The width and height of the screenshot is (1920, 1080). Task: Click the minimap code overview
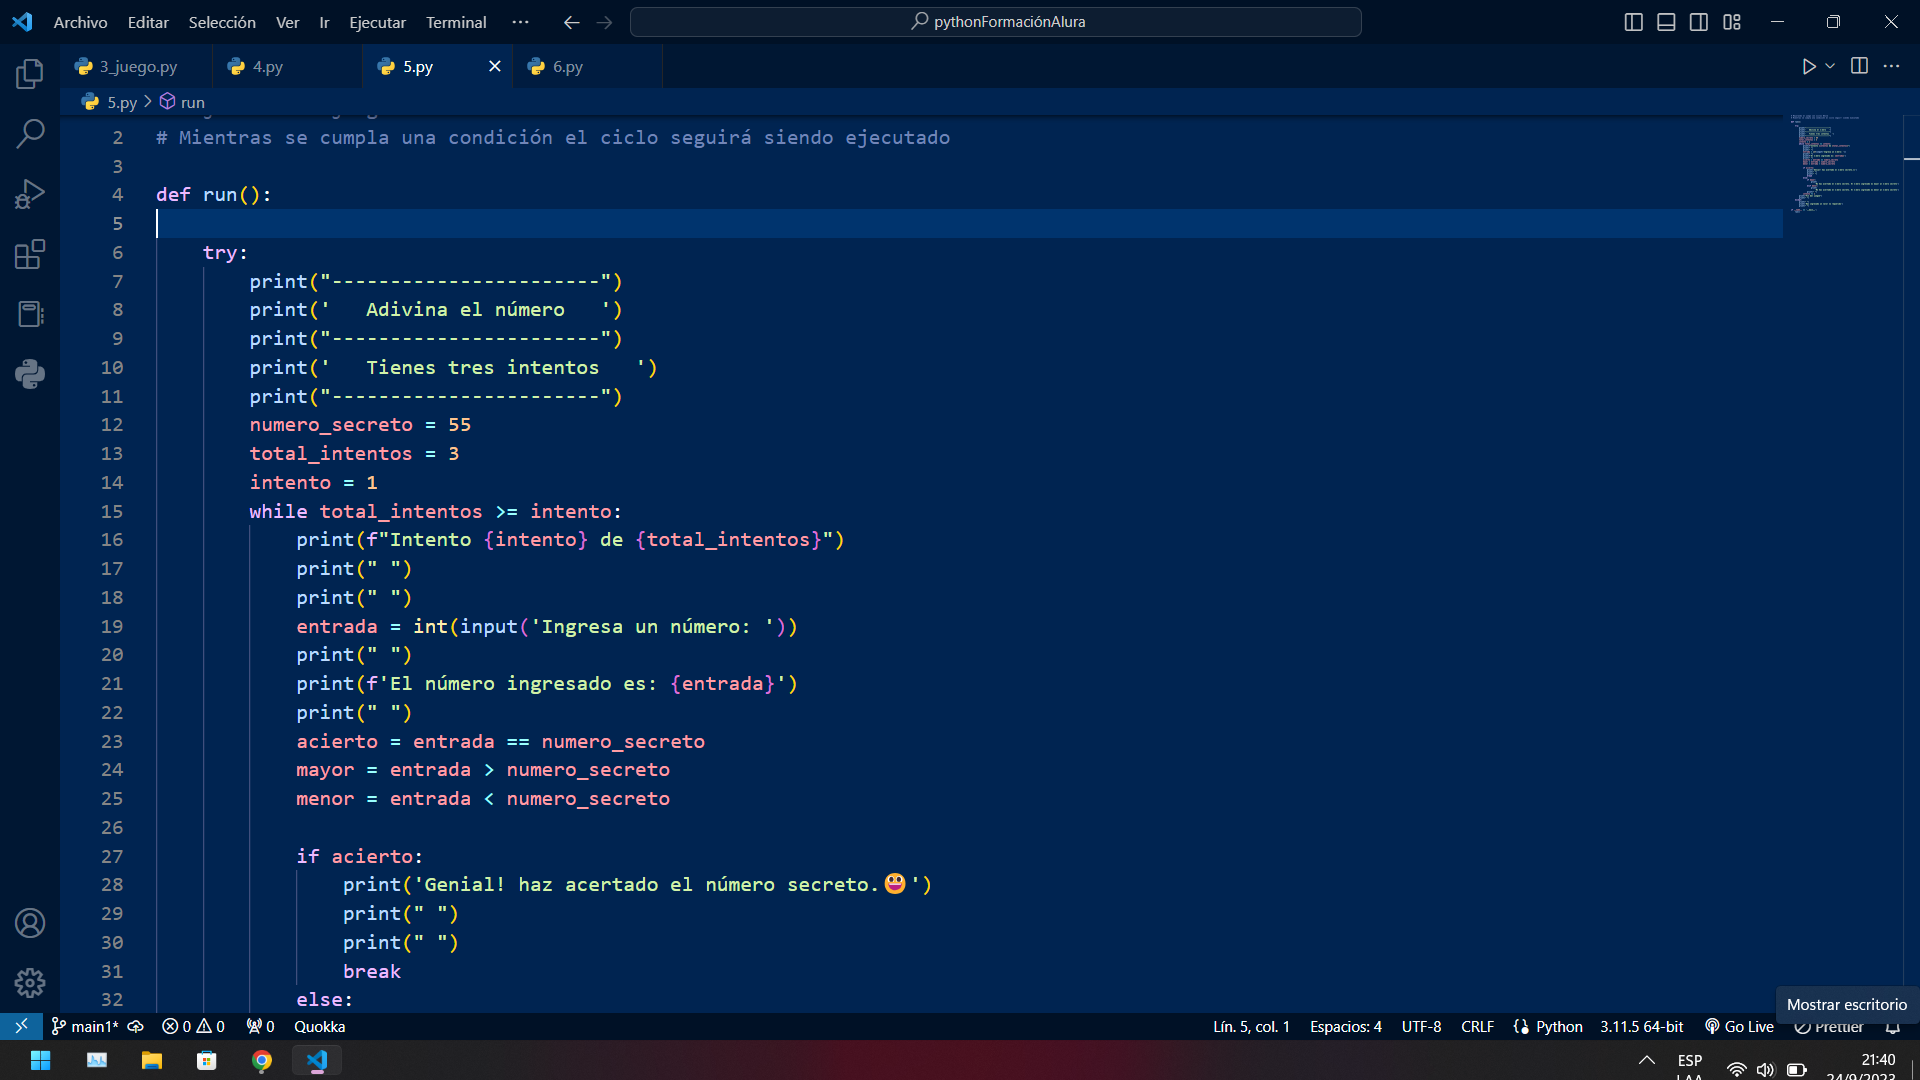(x=1845, y=165)
